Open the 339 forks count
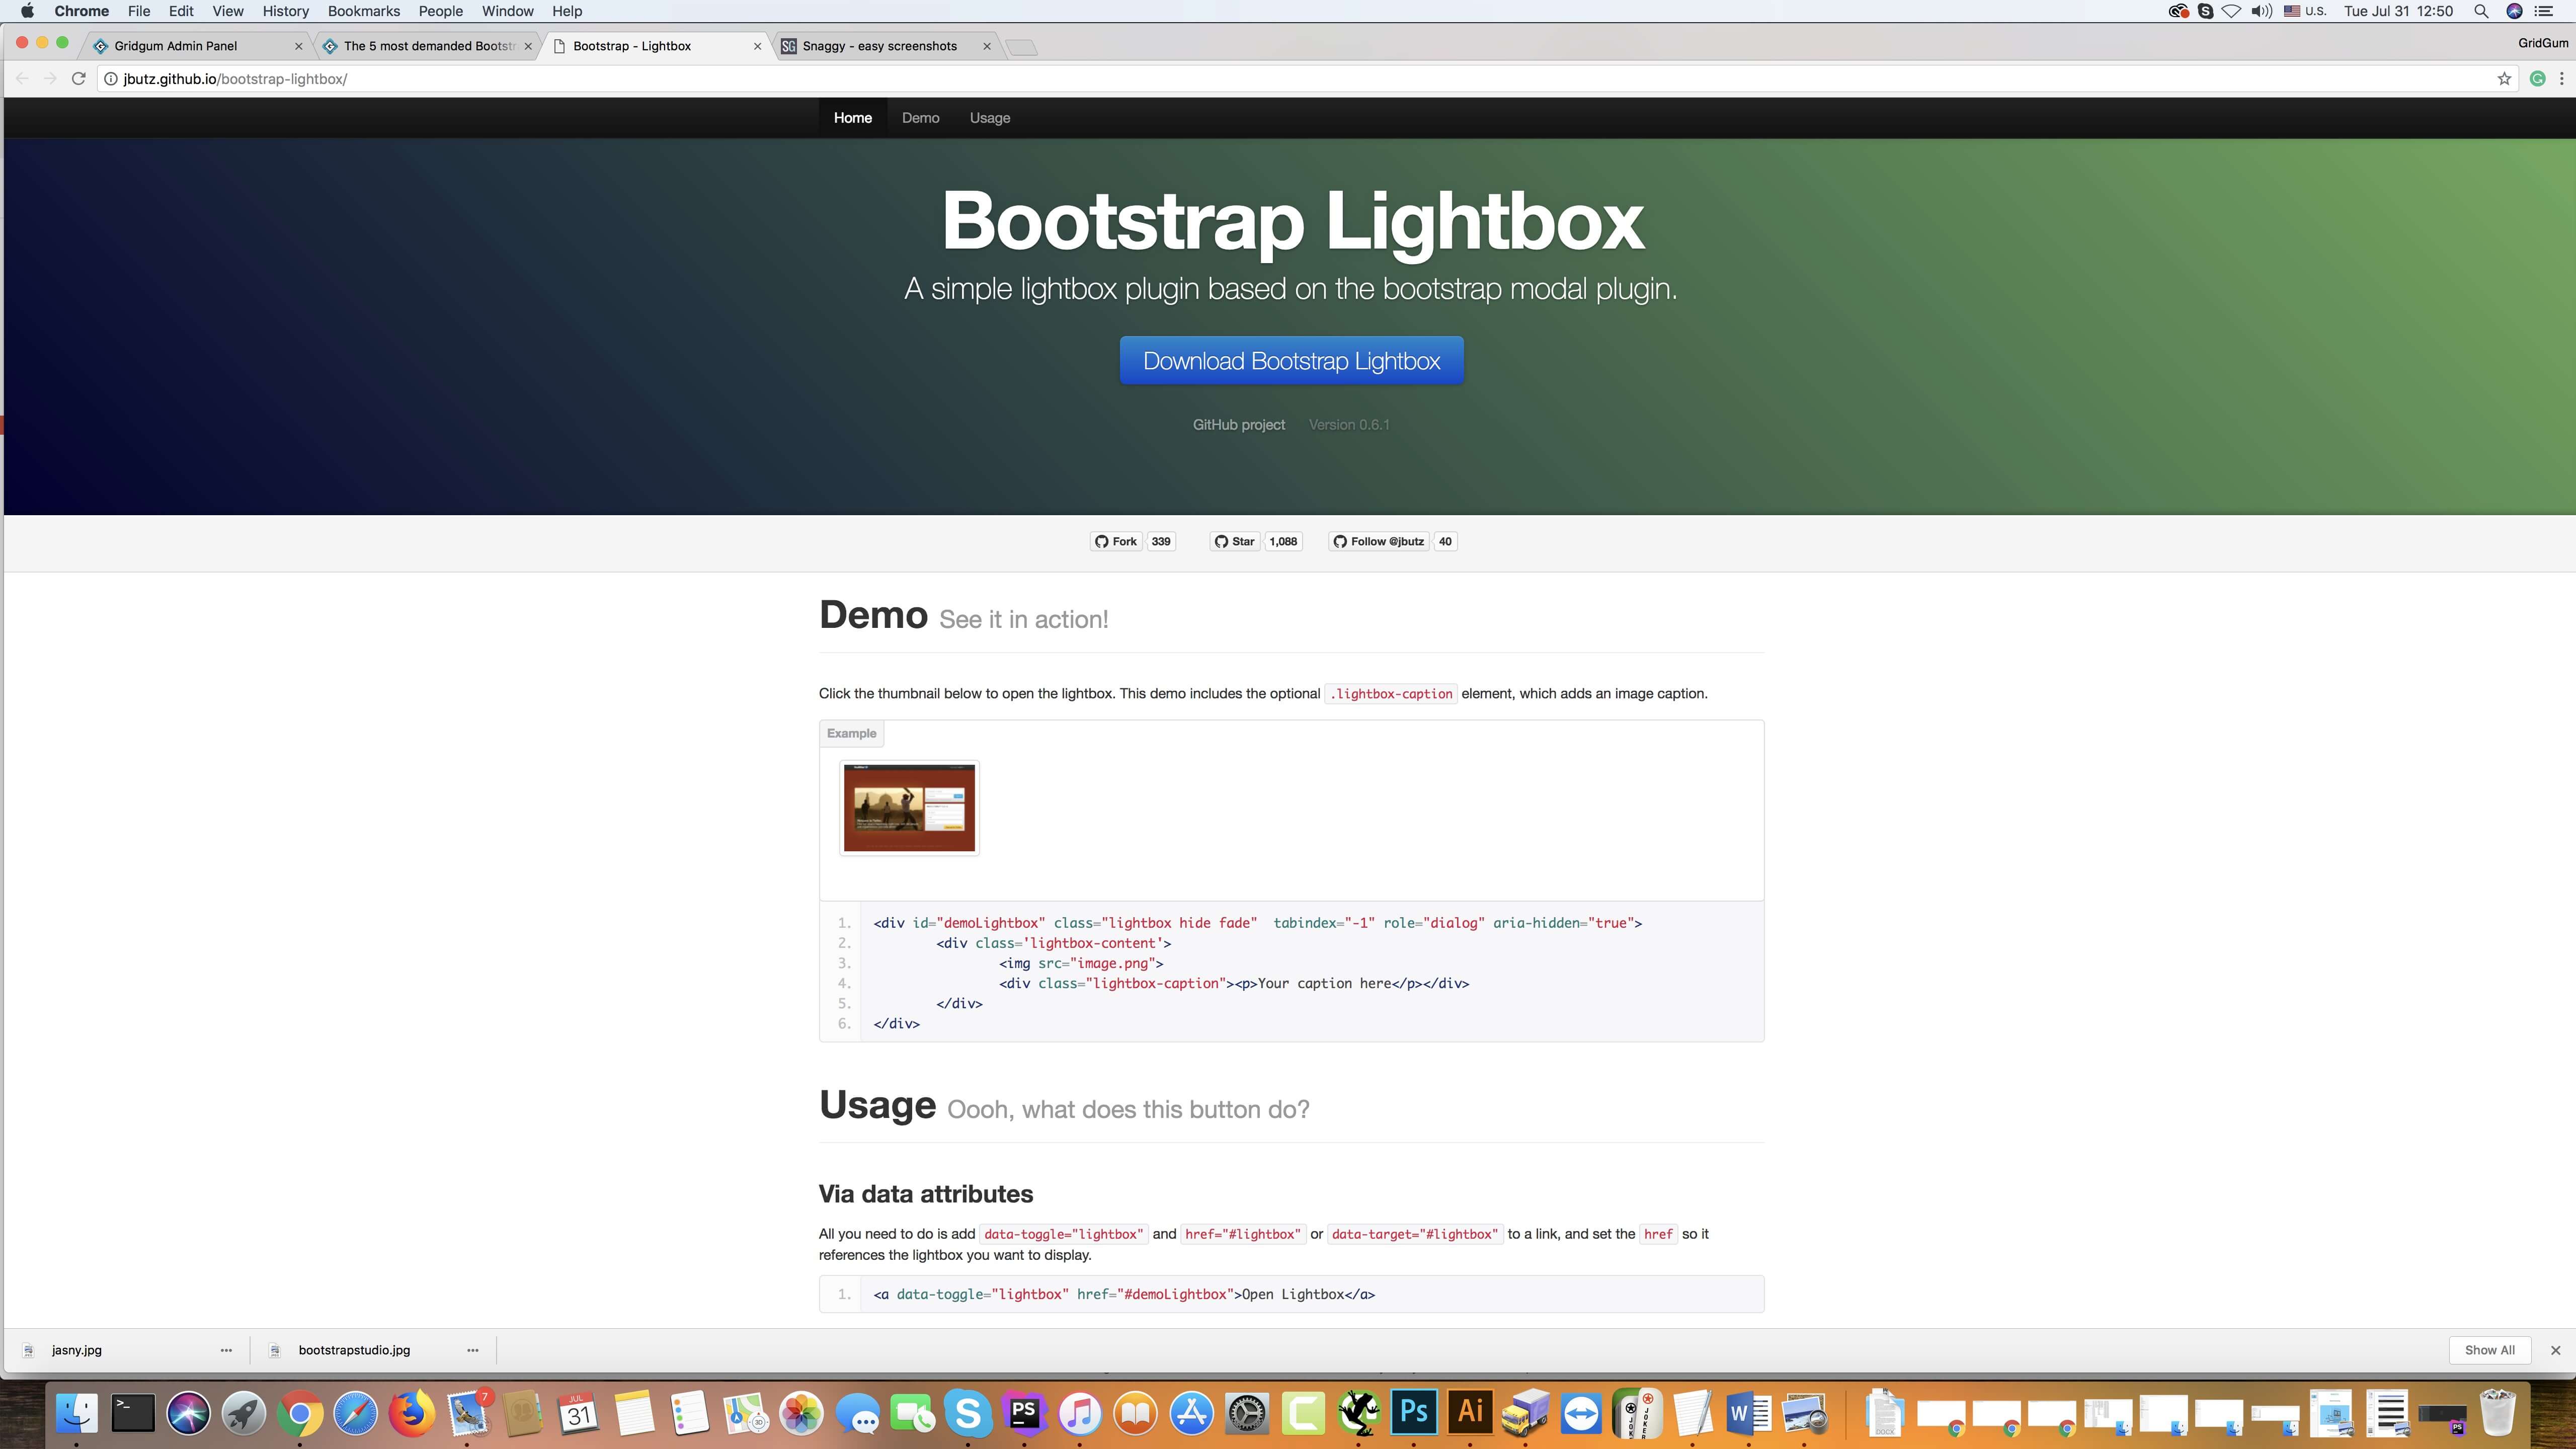The height and width of the screenshot is (1449, 2576). (1160, 541)
